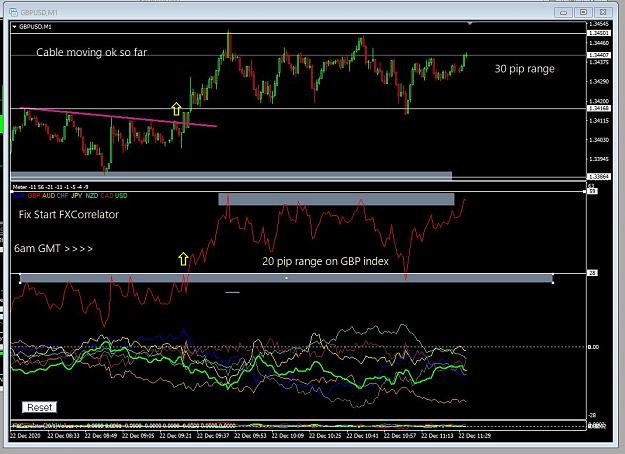
Task: Click the 'Fix Start FXCorrelator' text label
Action: point(69,214)
